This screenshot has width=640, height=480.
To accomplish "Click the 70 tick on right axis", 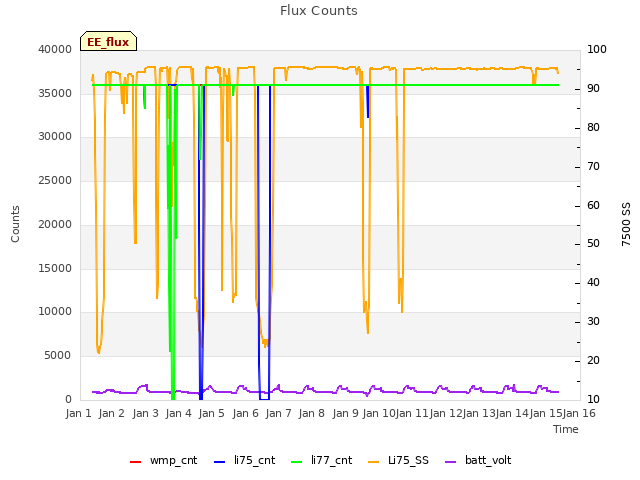I will (593, 167).
